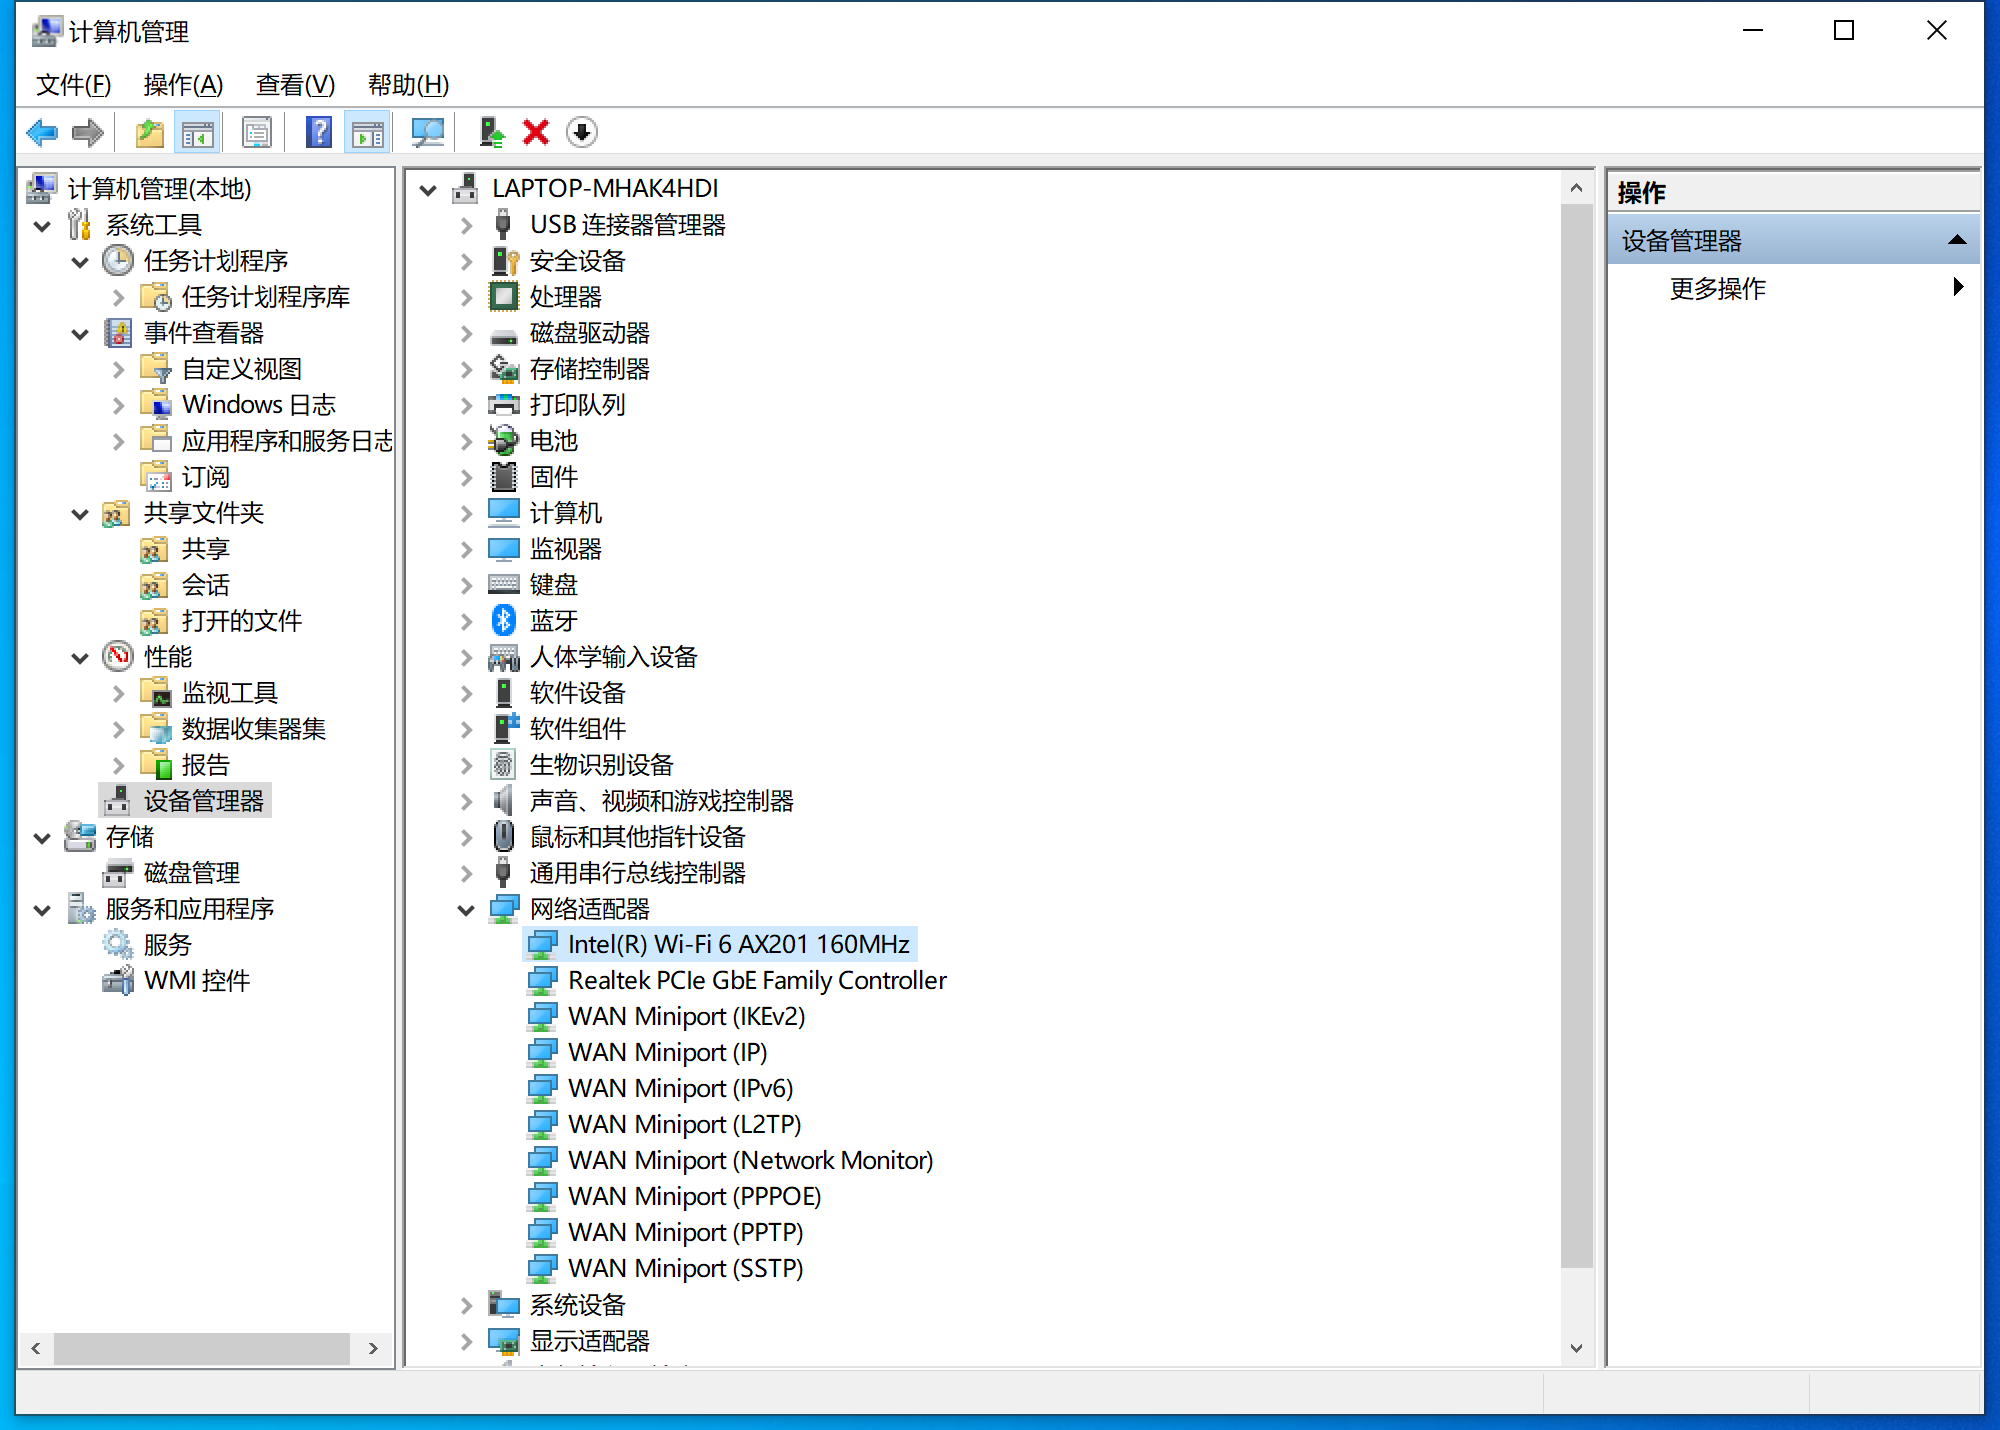The image size is (2000, 1430).
Task: Click the Up one level folder icon
Action: point(149,132)
